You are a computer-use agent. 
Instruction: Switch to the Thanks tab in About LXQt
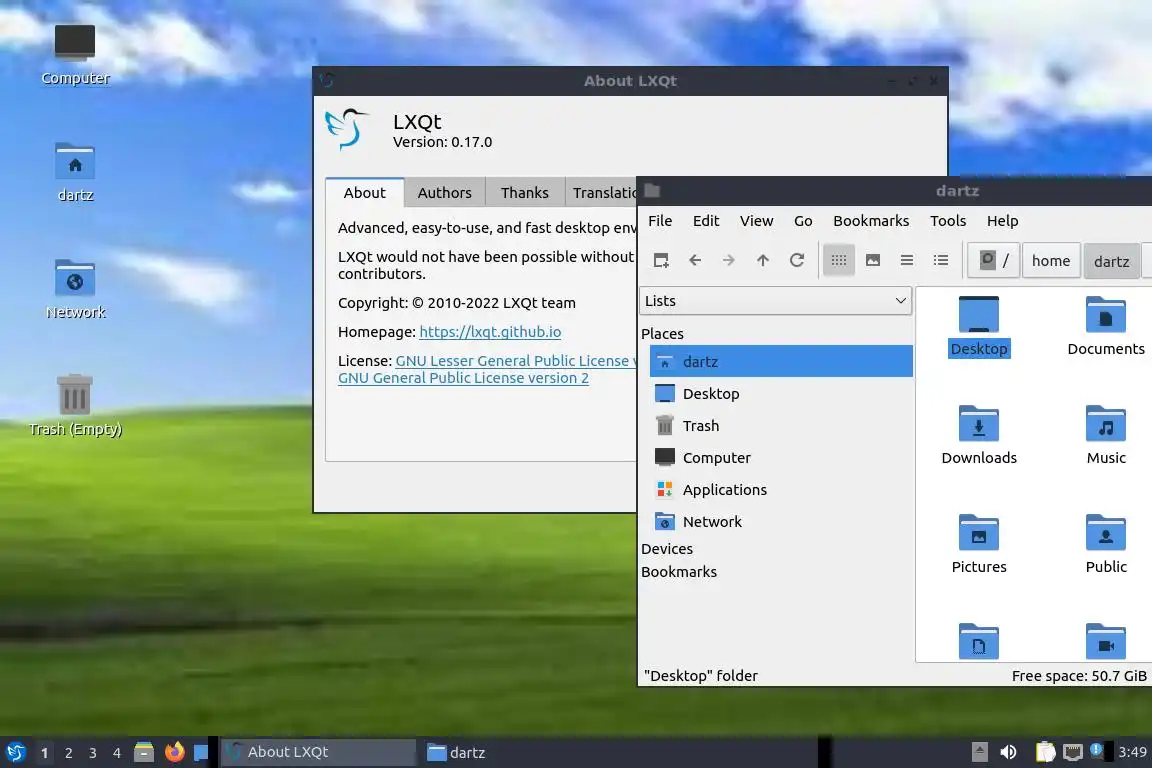point(525,193)
